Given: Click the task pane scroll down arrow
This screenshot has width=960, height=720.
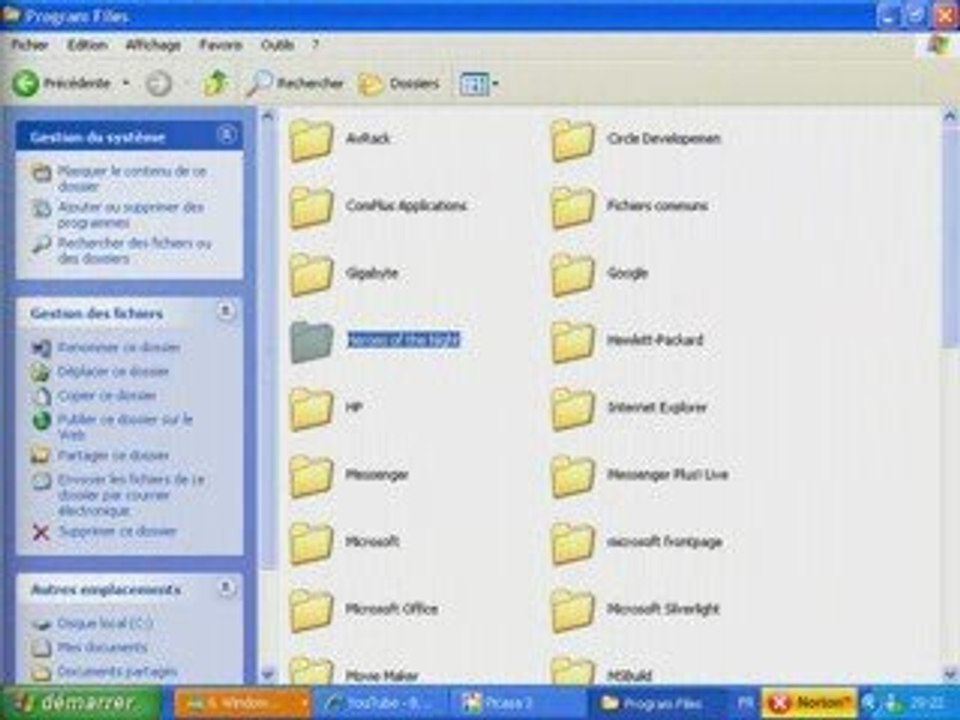Looking at the screenshot, I should click(x=268, y=673).
